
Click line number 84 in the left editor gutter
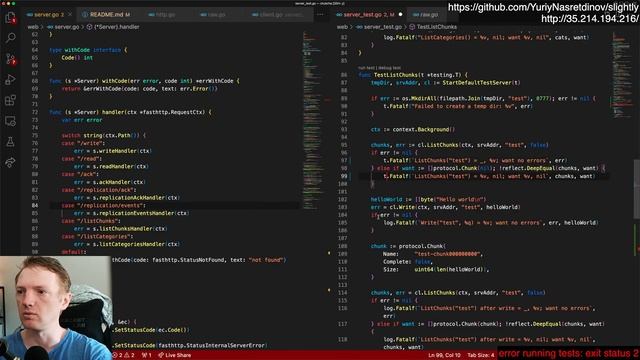coord(35,205)
